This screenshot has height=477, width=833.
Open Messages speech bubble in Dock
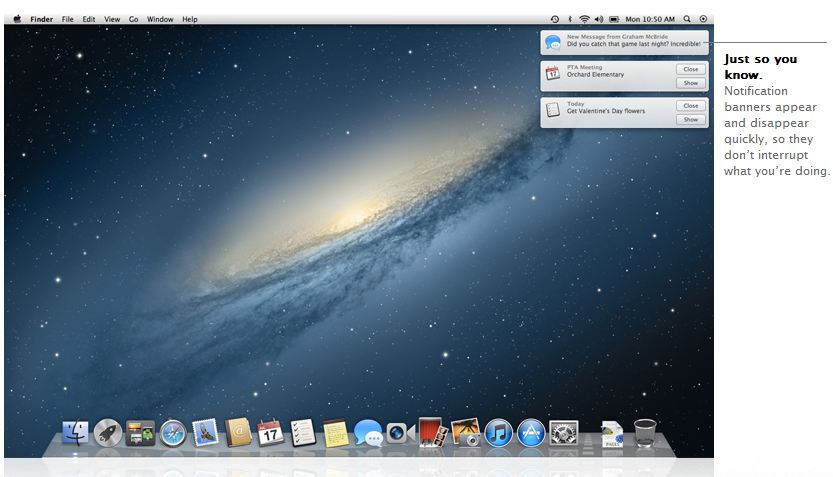(x=368, y=433)
